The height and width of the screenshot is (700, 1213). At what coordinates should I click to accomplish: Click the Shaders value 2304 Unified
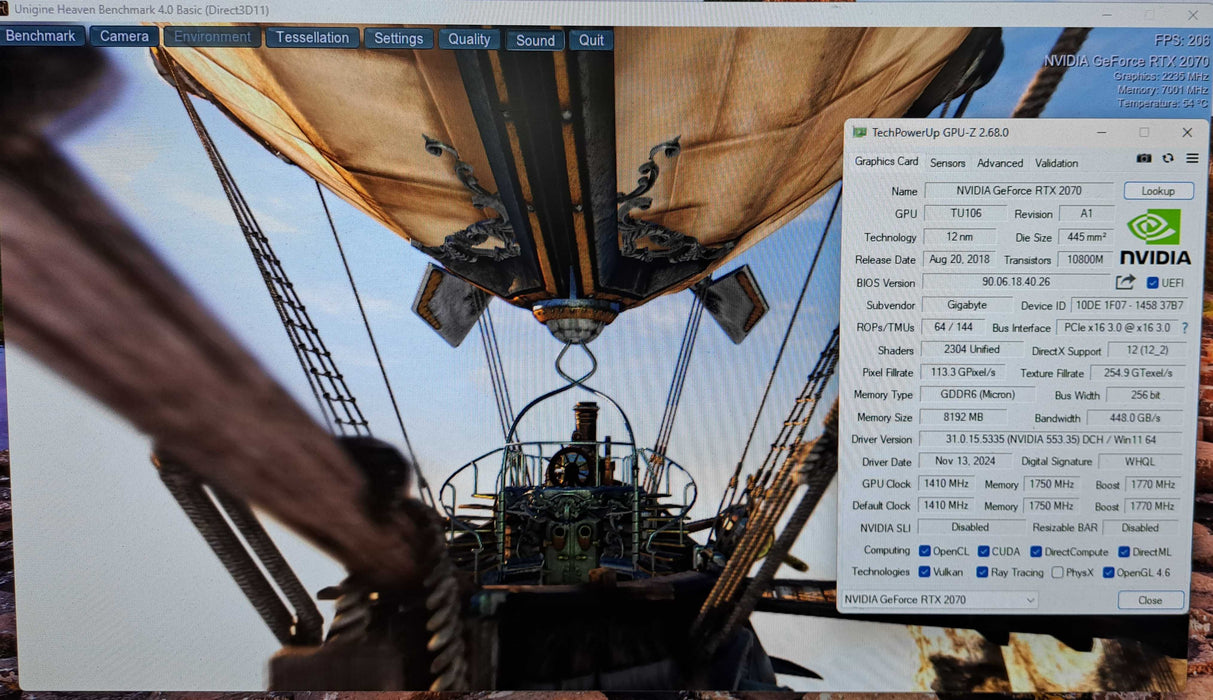(x=972, y=350)
